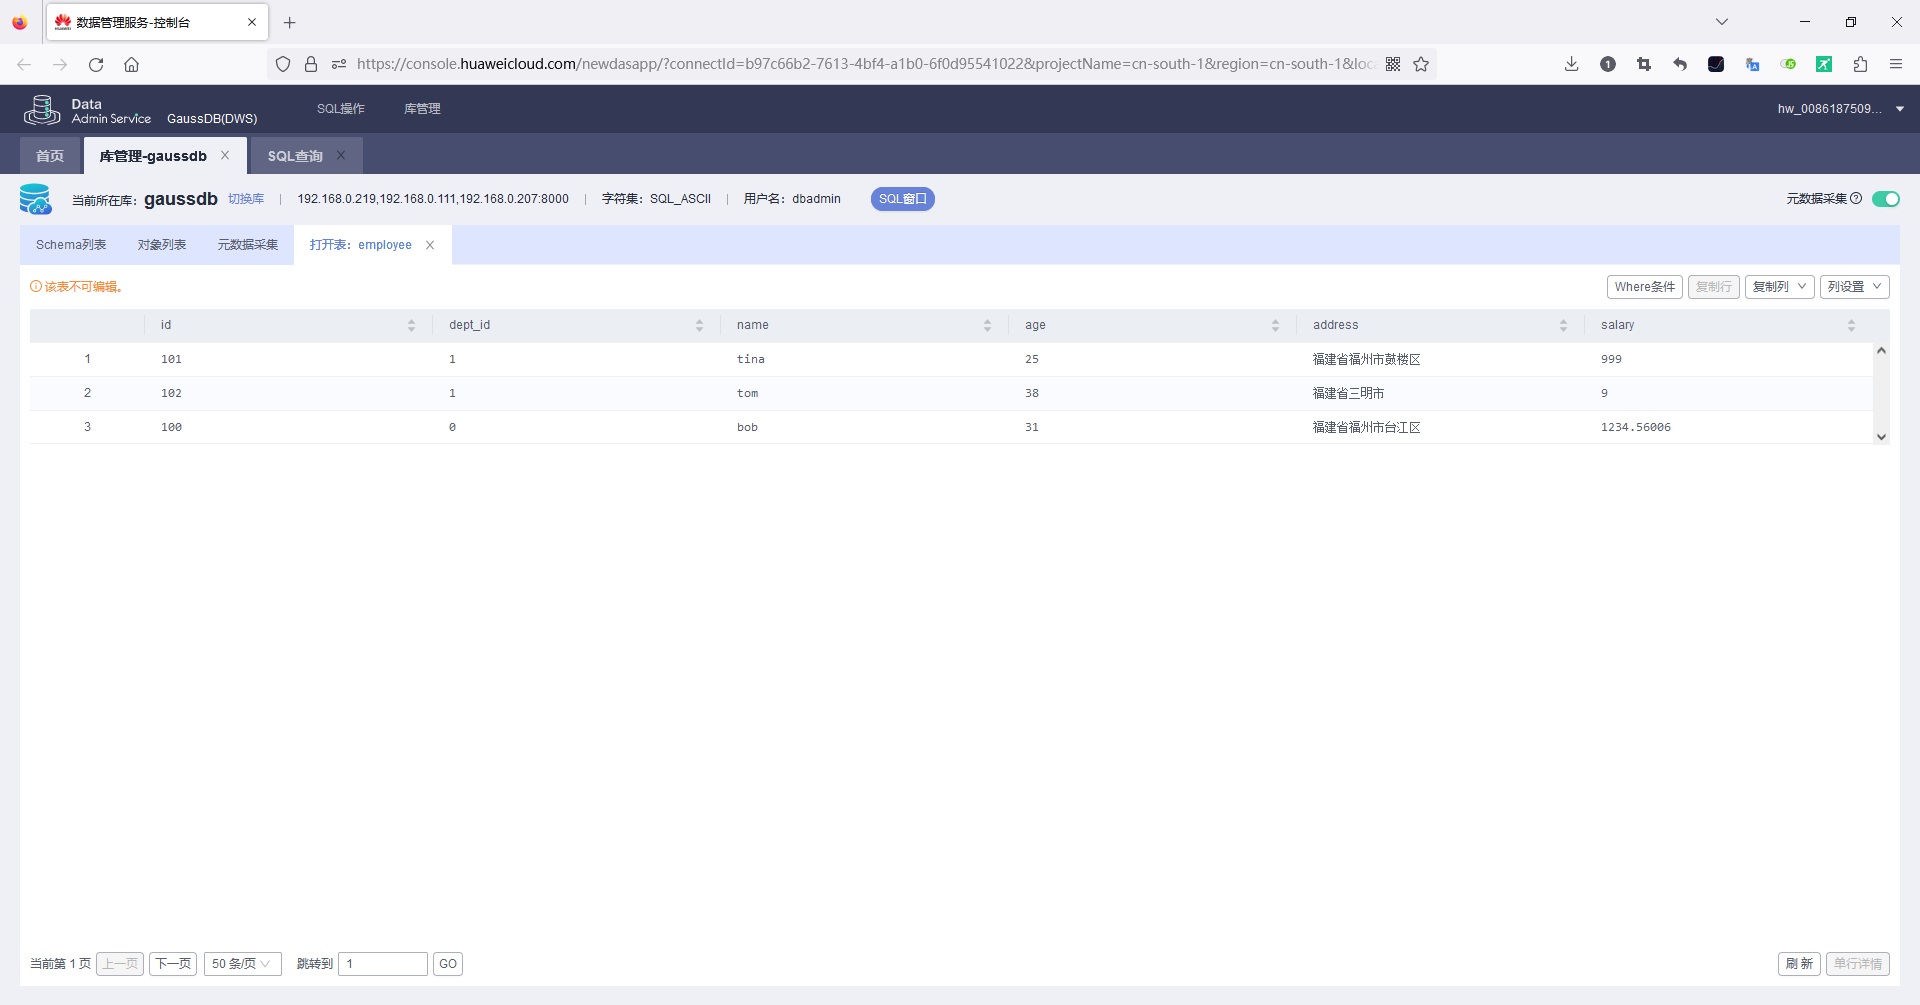Sort by the name column
1920x1005 pixels.
click(x=987, y=325)
